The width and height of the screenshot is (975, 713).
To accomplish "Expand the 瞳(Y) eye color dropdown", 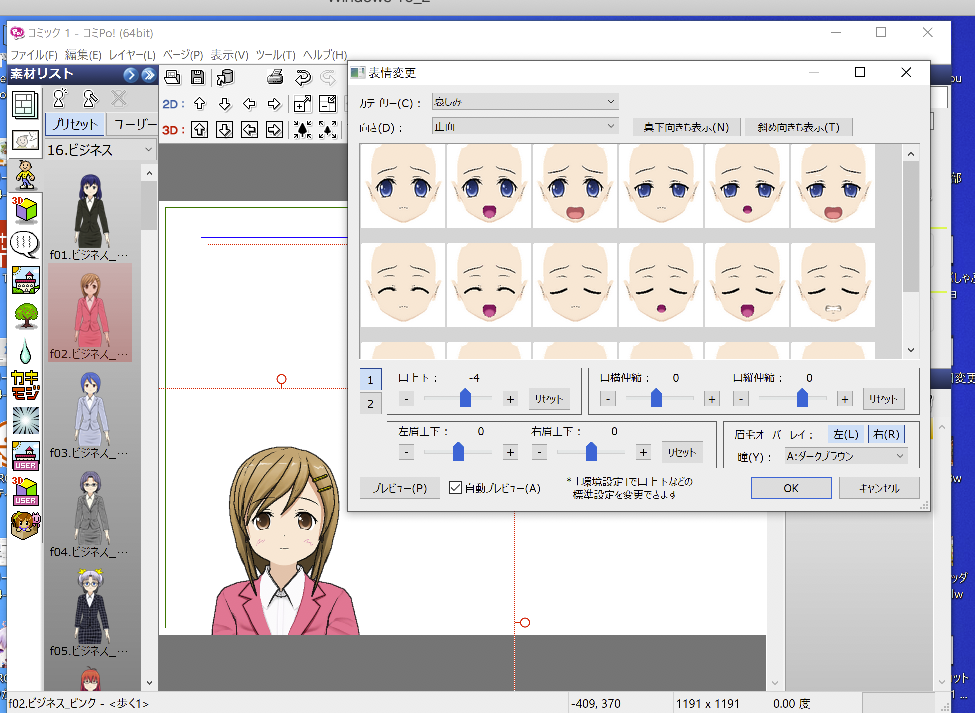I will click(x=845, y=456).
